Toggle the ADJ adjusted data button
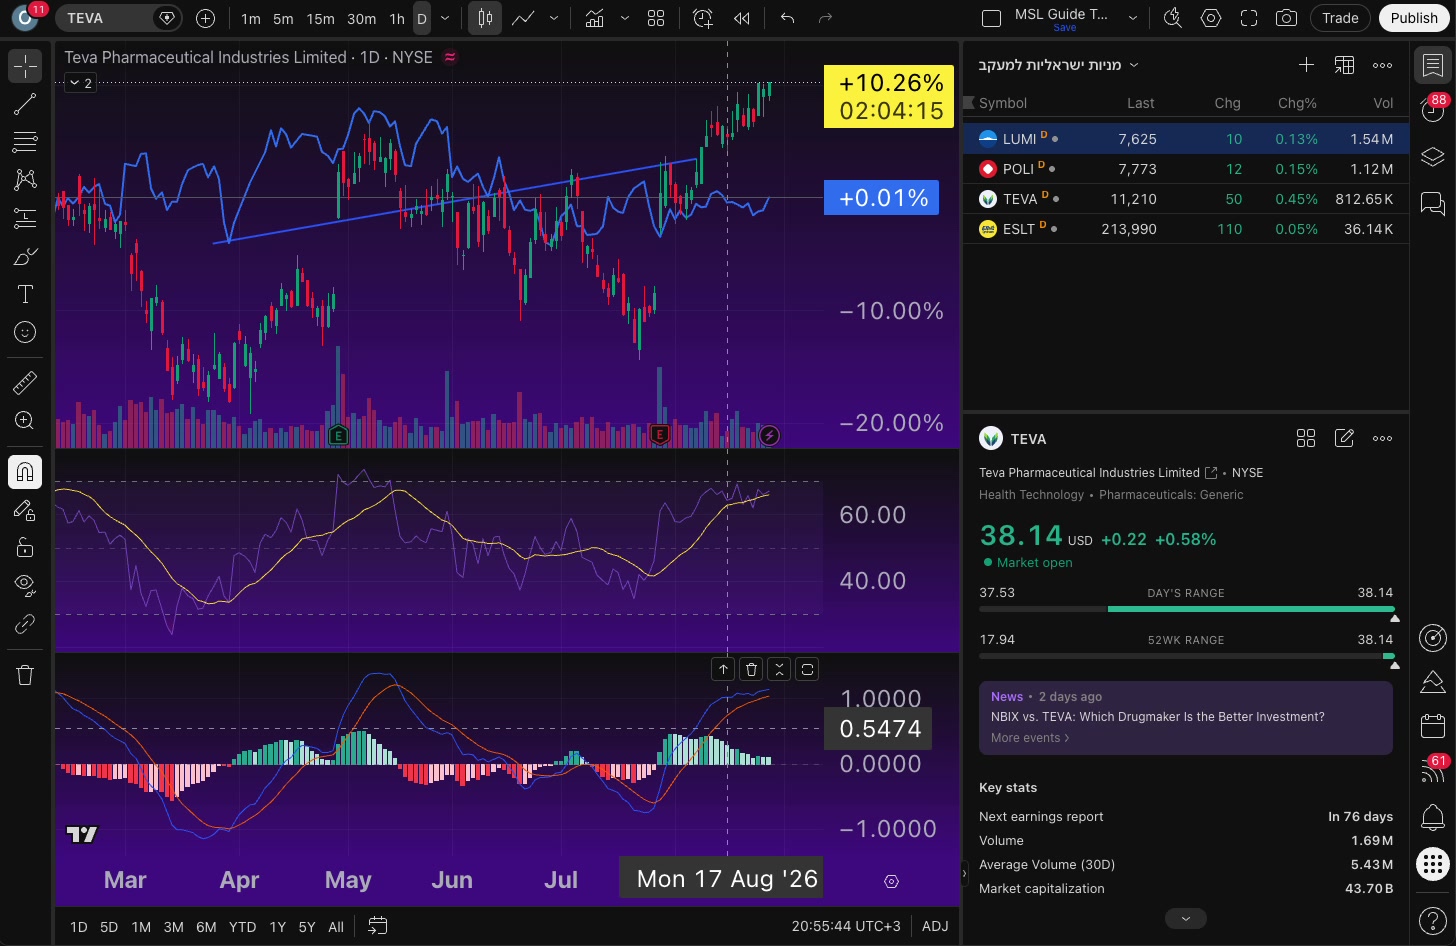This screenshot has width=1456, height=946. 935,926
